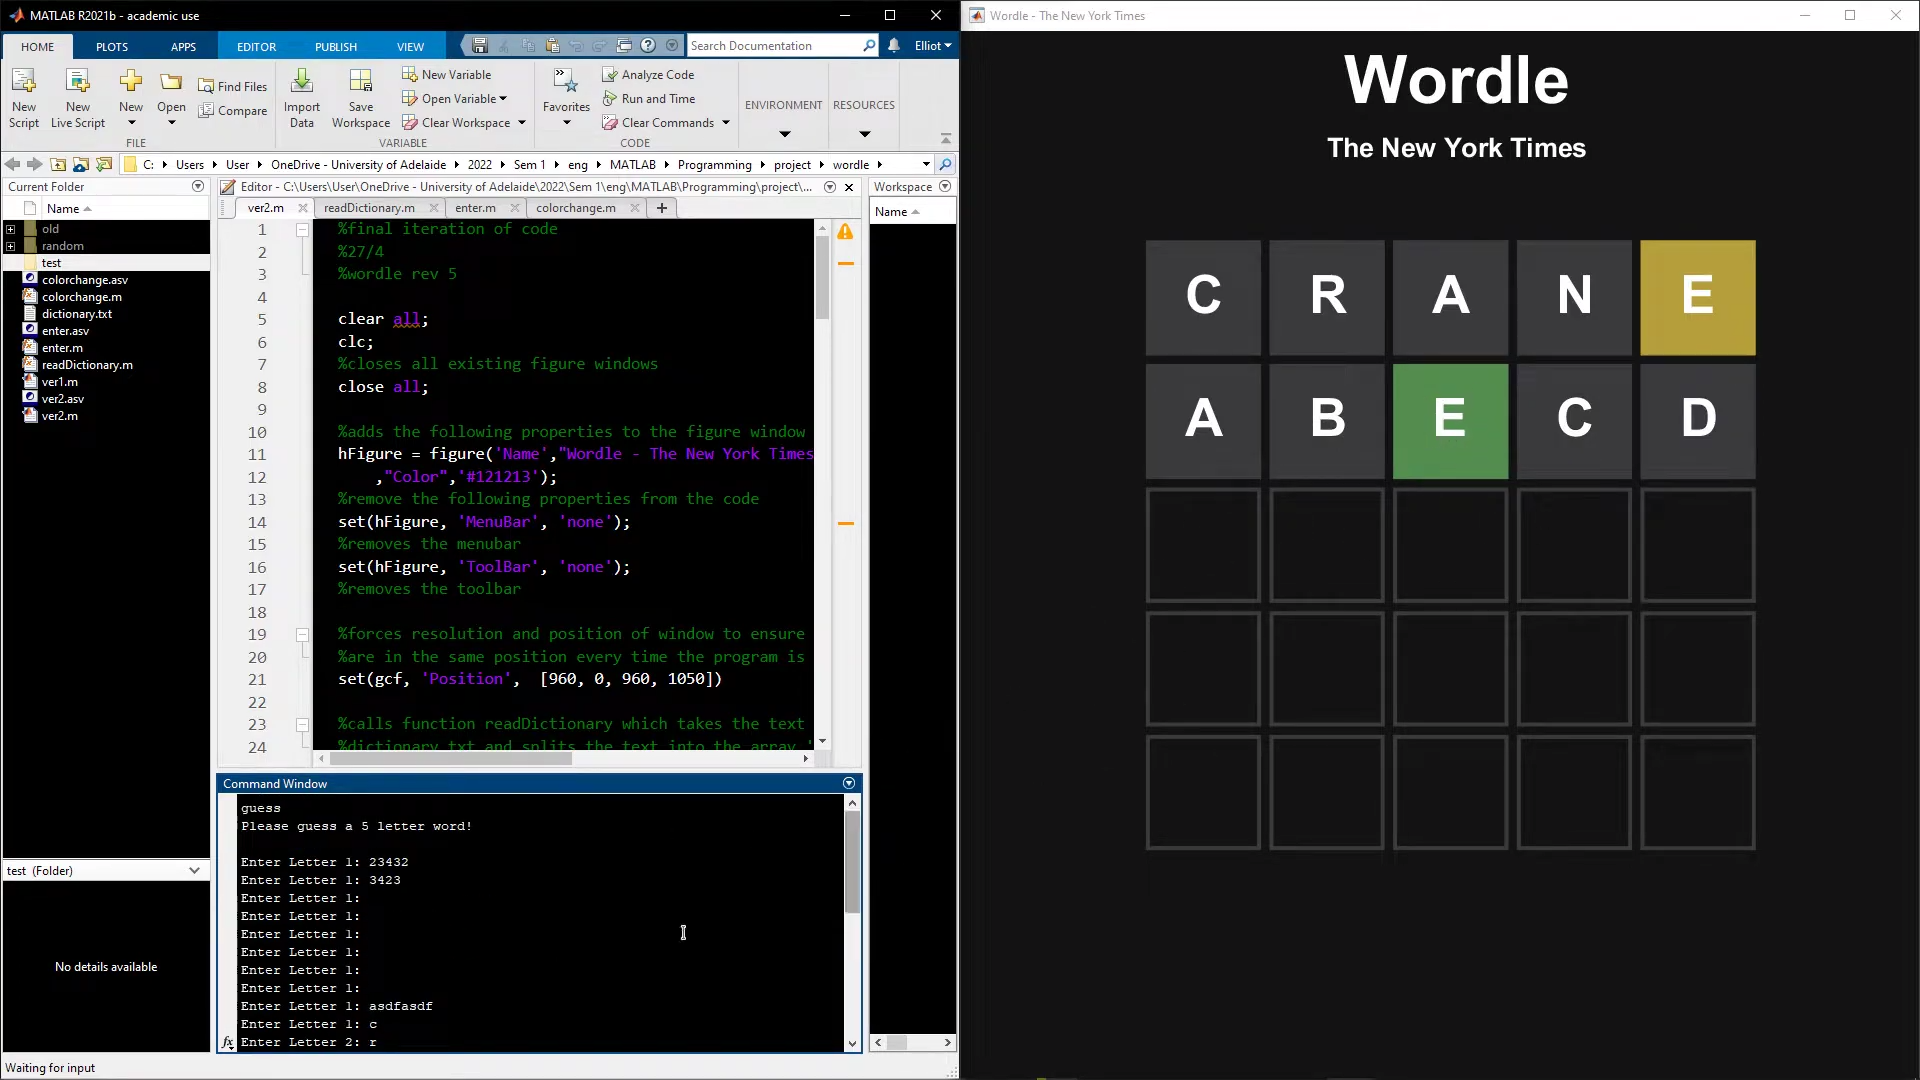The width and height of the screenshot is (1920, 1080).
Task: Select the test folder in Current Folder
Action: 51,263
